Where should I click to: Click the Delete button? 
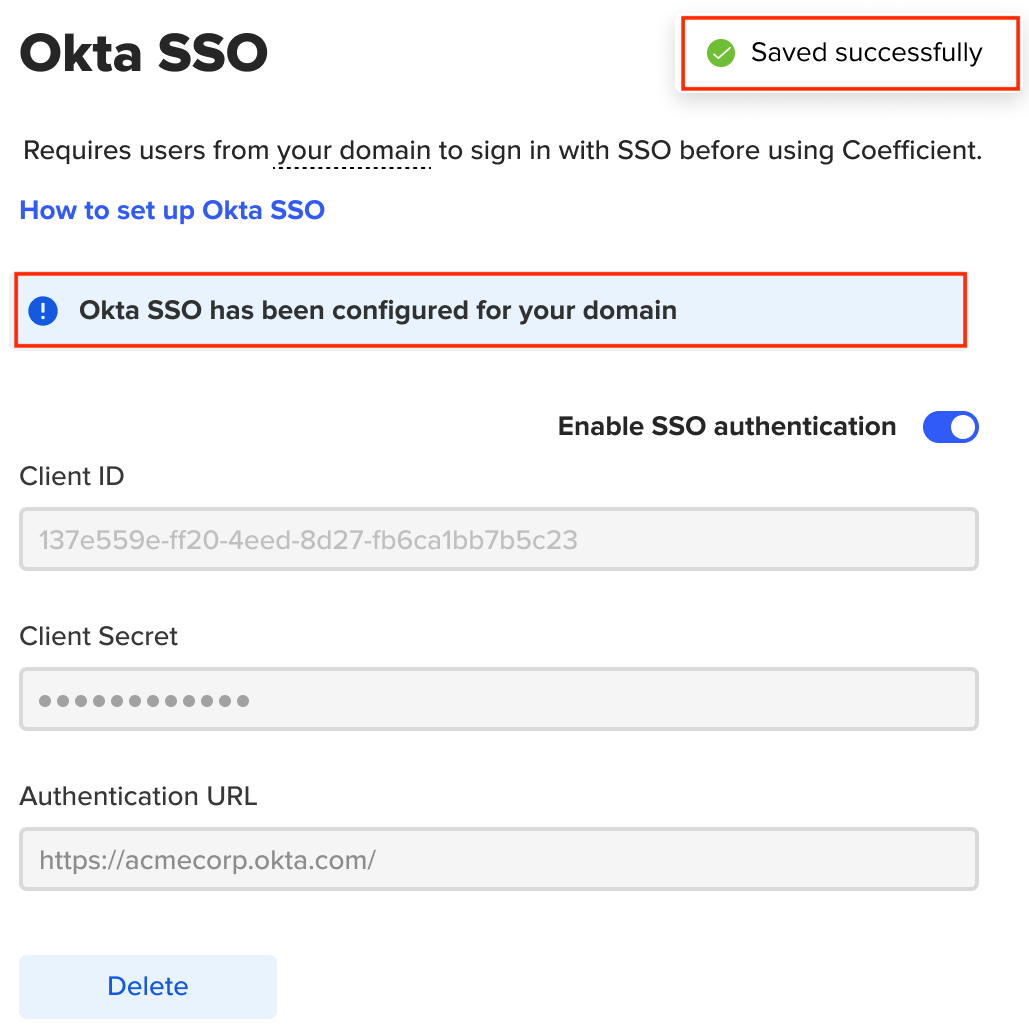(147, 986)
